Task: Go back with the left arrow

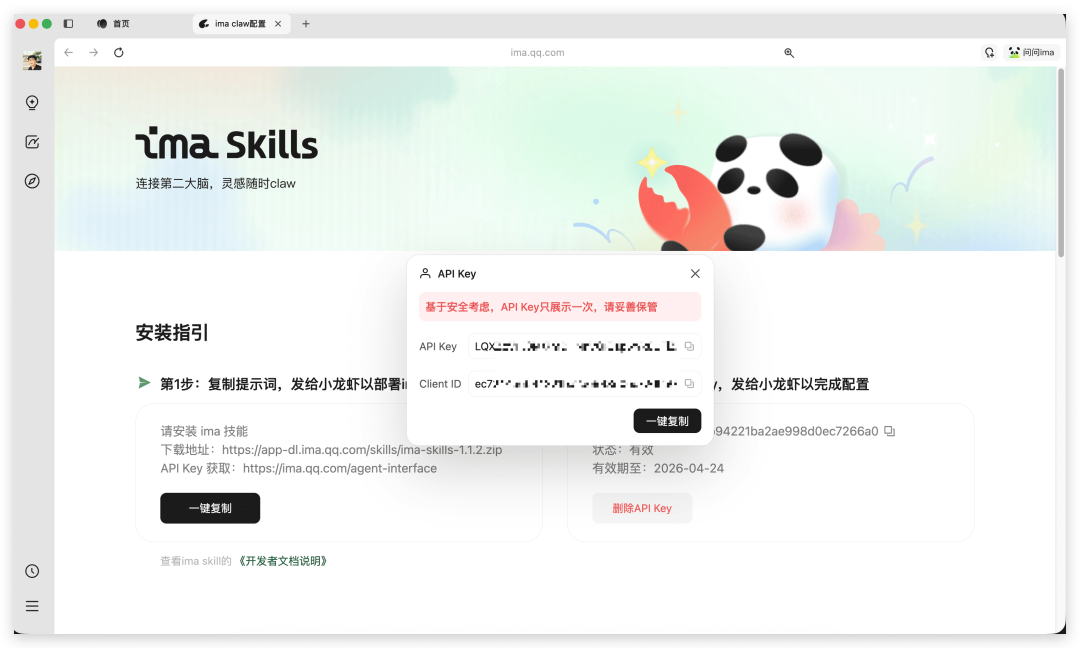Action: pyautogui.click(x=68, y=52)
